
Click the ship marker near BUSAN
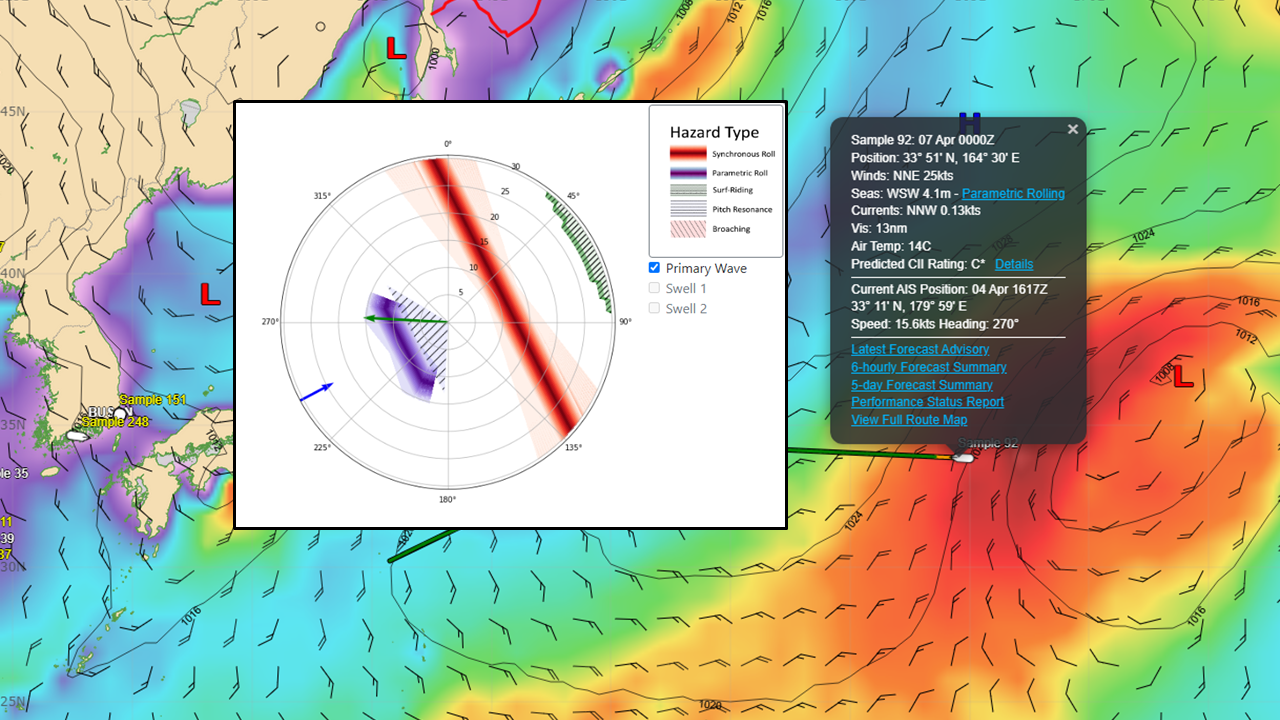pos(118,414)
